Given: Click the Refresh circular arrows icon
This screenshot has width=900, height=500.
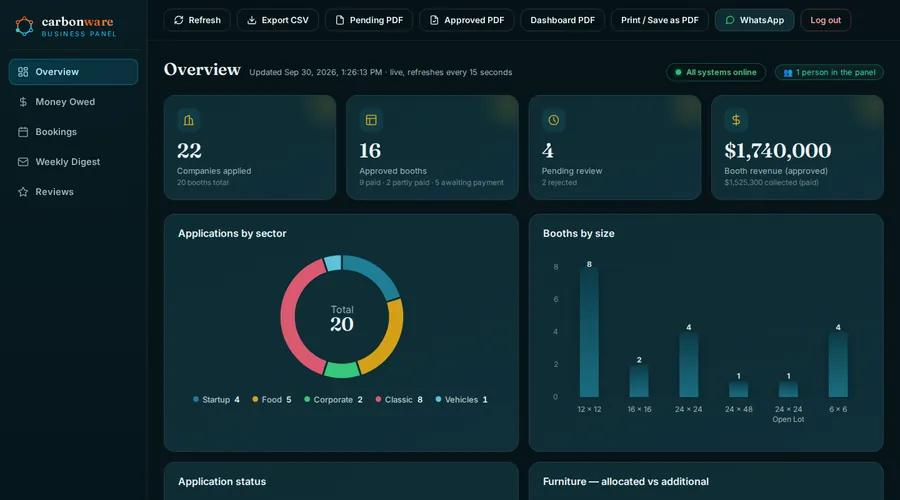Looking at the screenshot, I should point(179,20).
